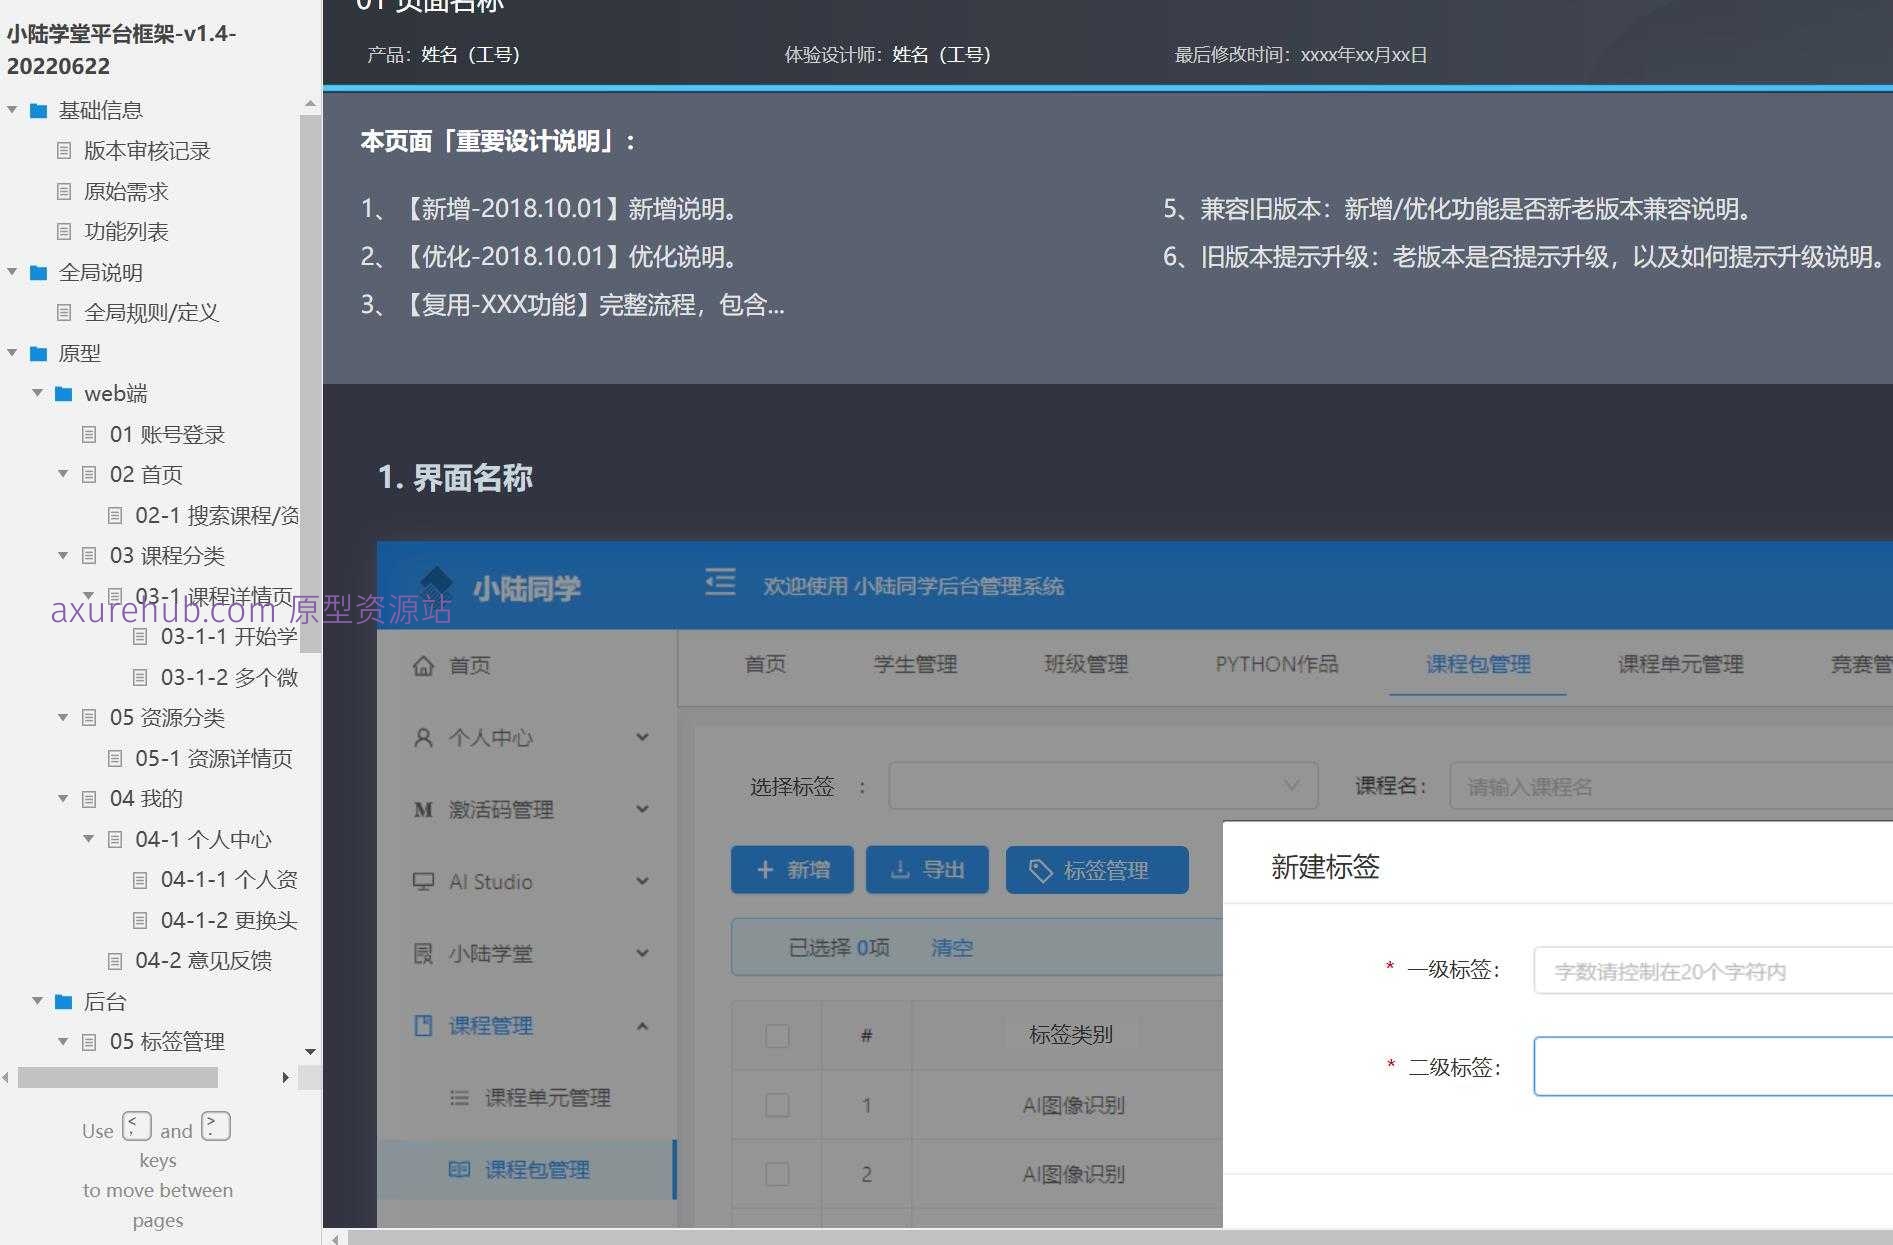1893x1245 pixels.
Task: Select the 个人中心 icon in the admin sidebar
Action: pyautogui.click(x=422, y=737)
